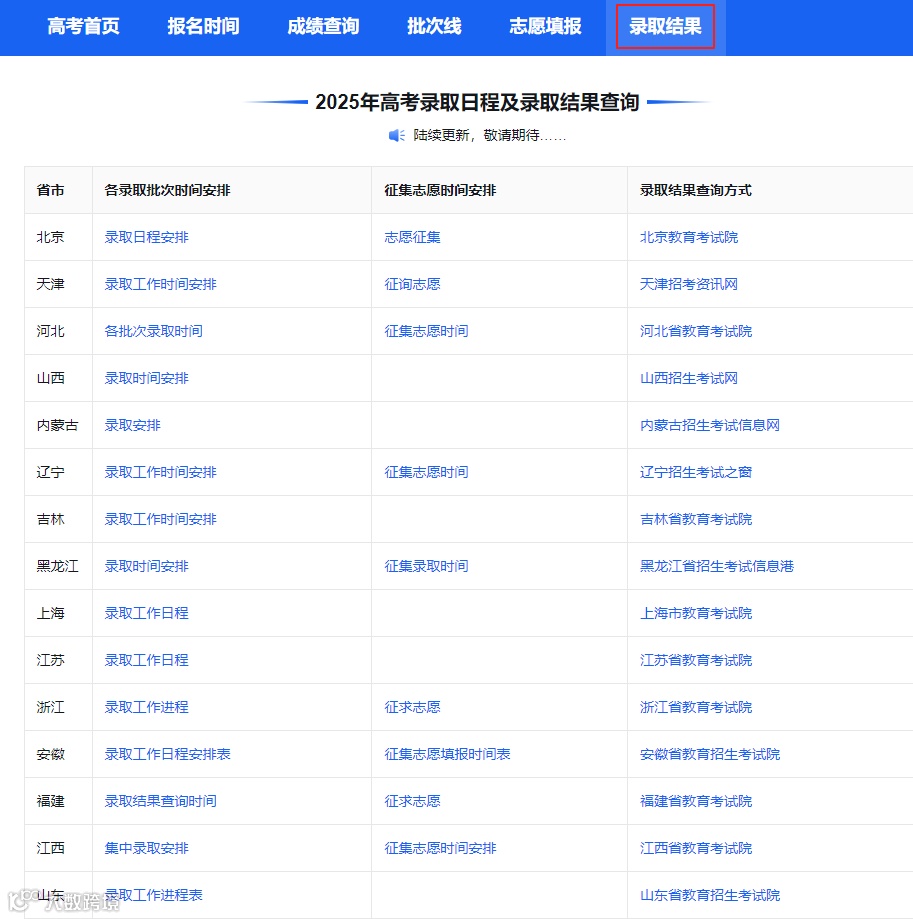Open Jiangsu's 录取工作日程 link
This screenshot has width=913, height=919.
tap(147, 660)
